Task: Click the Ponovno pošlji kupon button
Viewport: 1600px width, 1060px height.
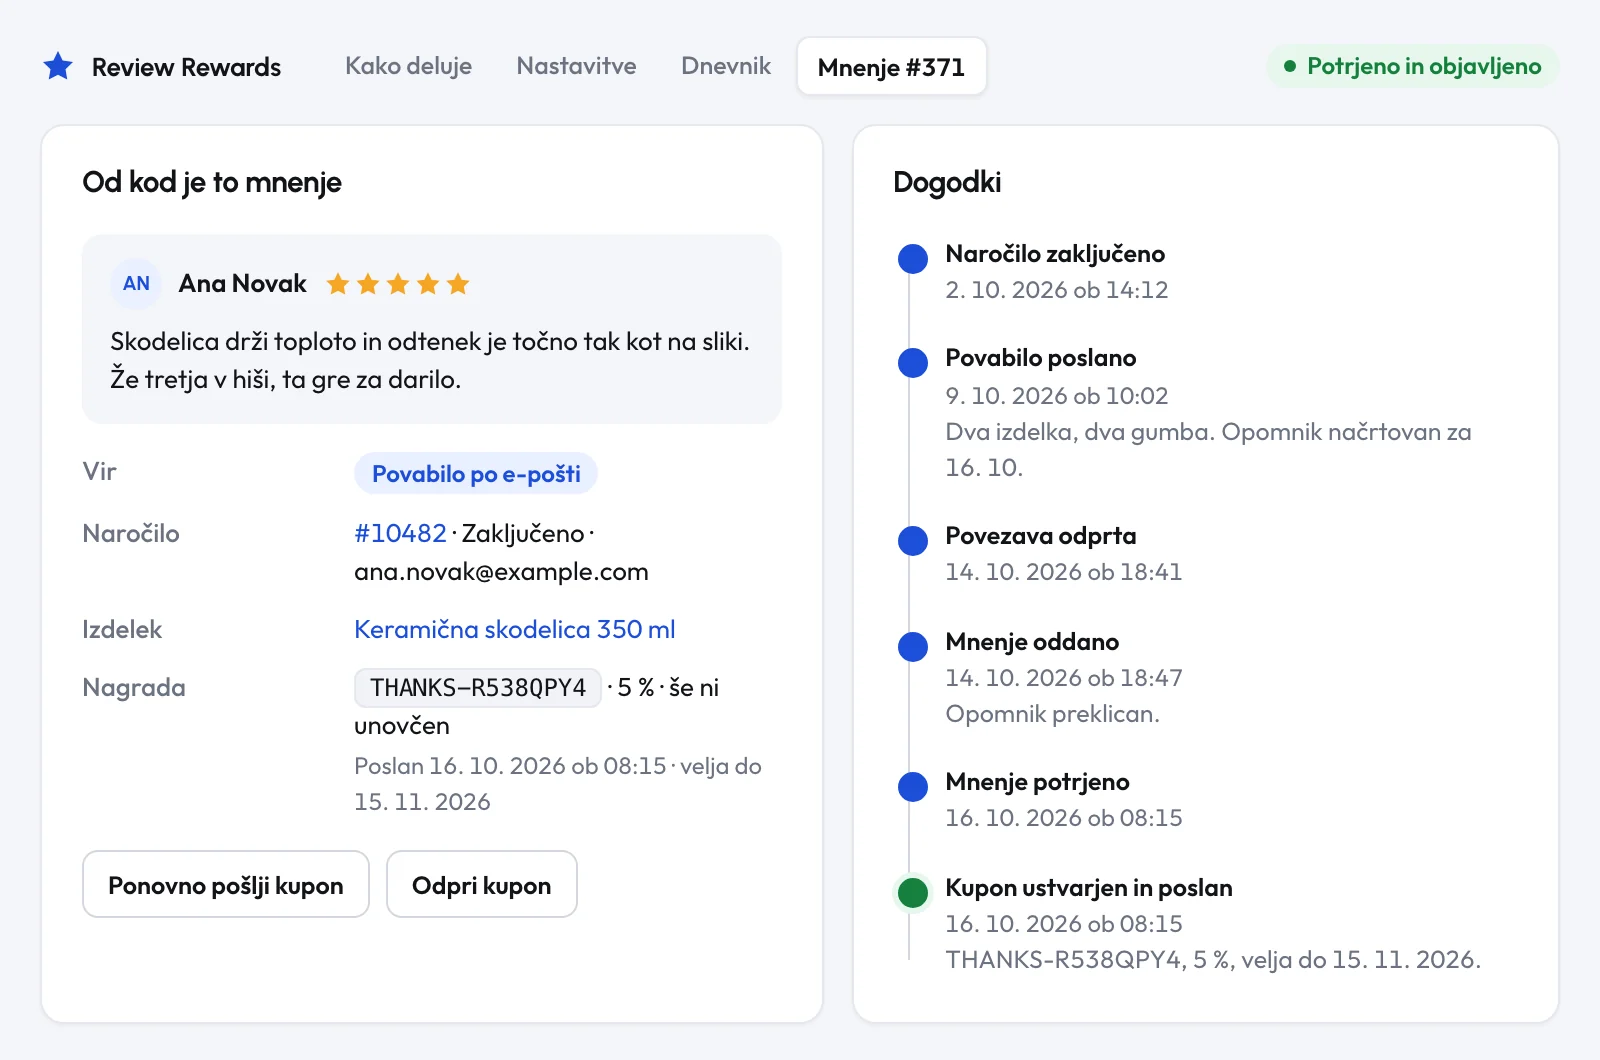Action: click(226, 885)
